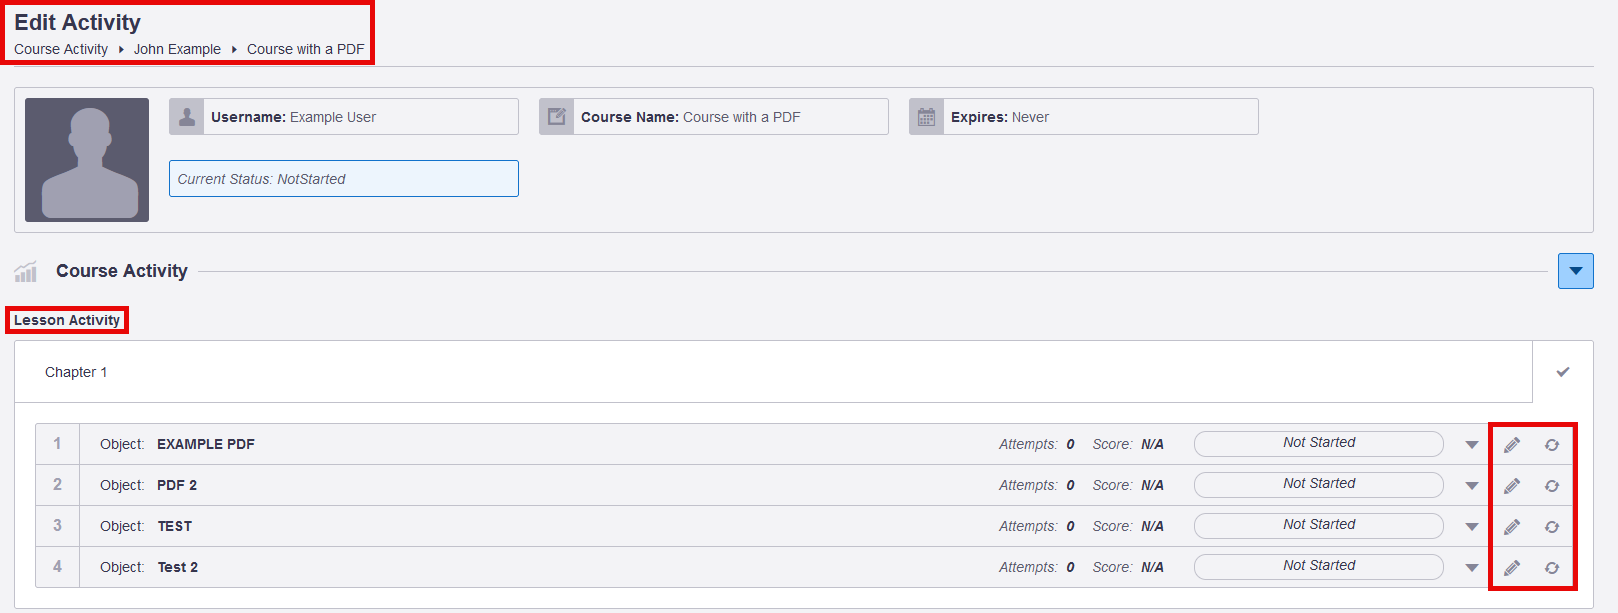This screenshot has width=1618, height=613.
Task: Open status dropdown arrow for Test 2
Action: [1472, 568]
